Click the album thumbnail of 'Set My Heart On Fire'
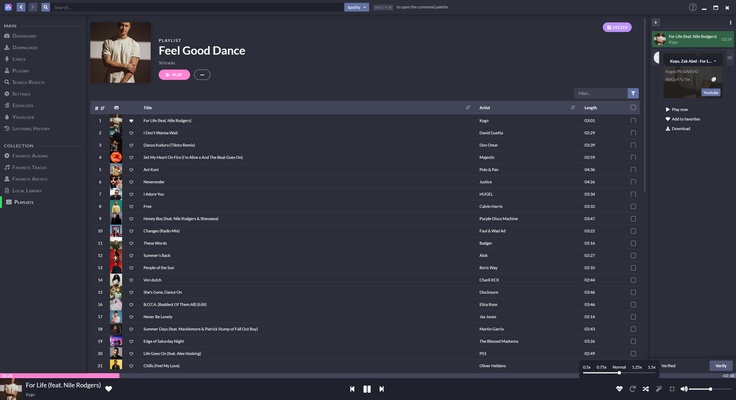Image resolution: width=736 pixels, height=400 pixels. (x=116, y=157)
